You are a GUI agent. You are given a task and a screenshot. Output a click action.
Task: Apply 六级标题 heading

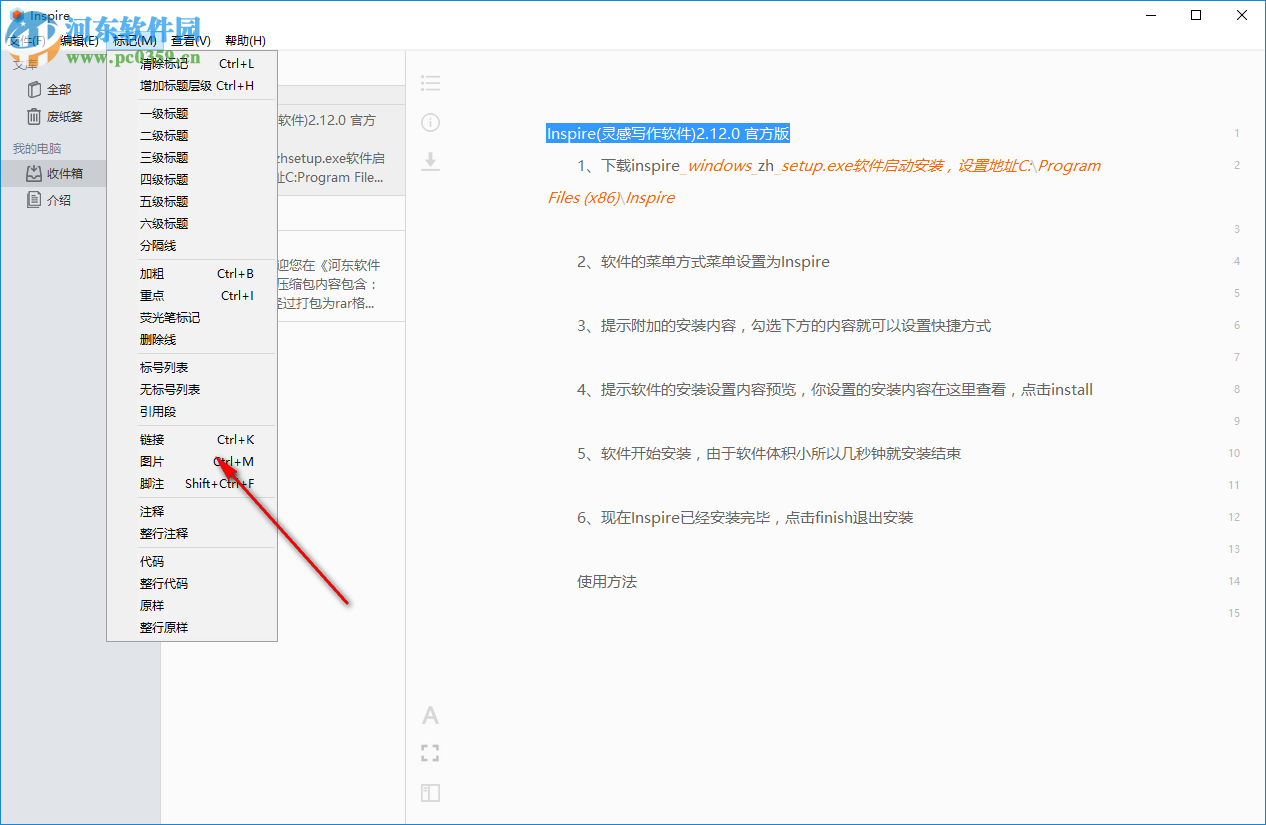click(x=192, y=224)
